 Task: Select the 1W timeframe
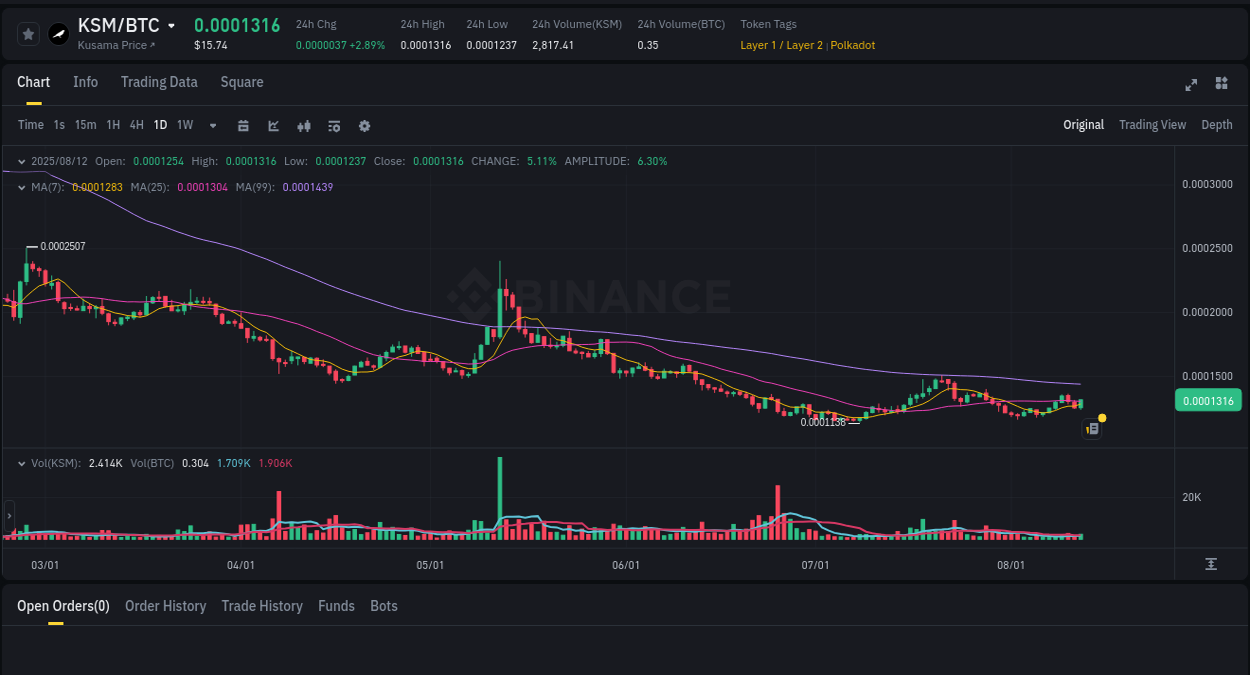click(x=184, y=125)
